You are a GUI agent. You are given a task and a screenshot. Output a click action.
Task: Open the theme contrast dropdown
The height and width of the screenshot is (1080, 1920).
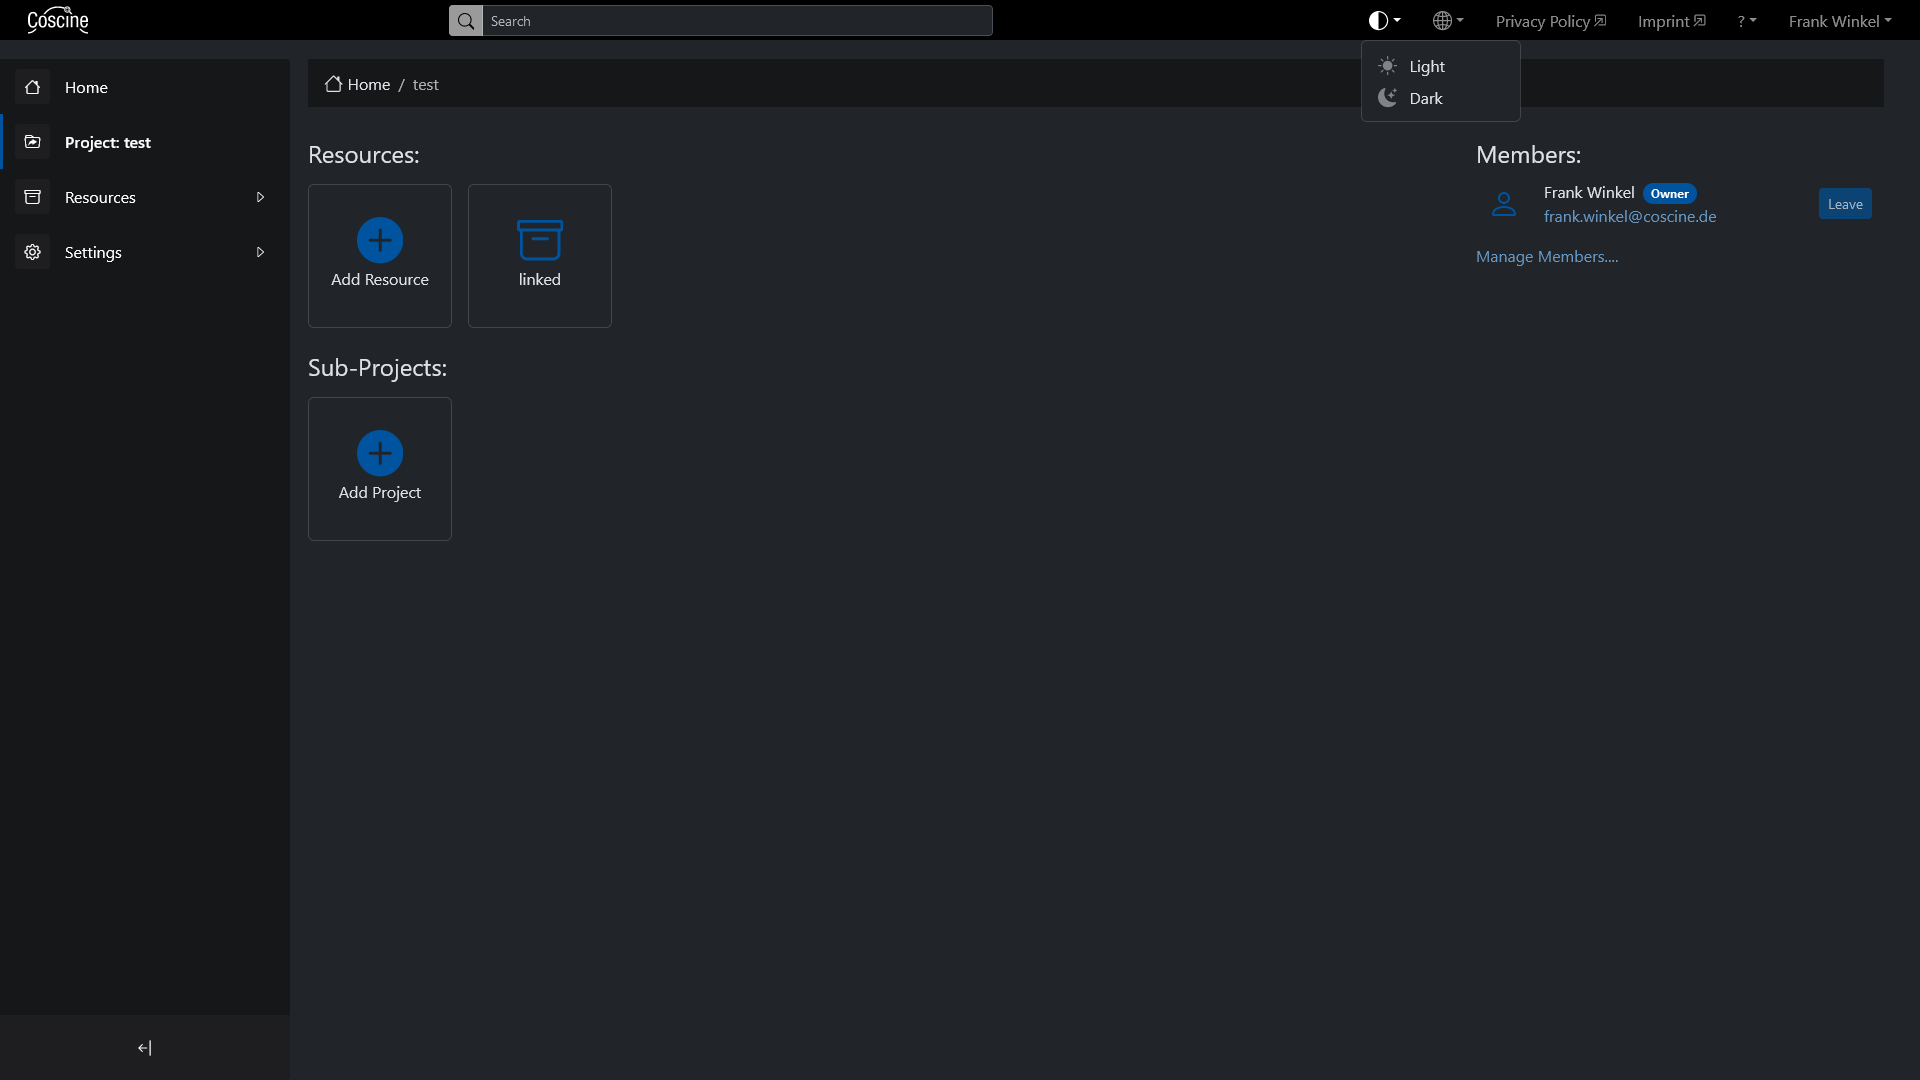click(1384, 21)
